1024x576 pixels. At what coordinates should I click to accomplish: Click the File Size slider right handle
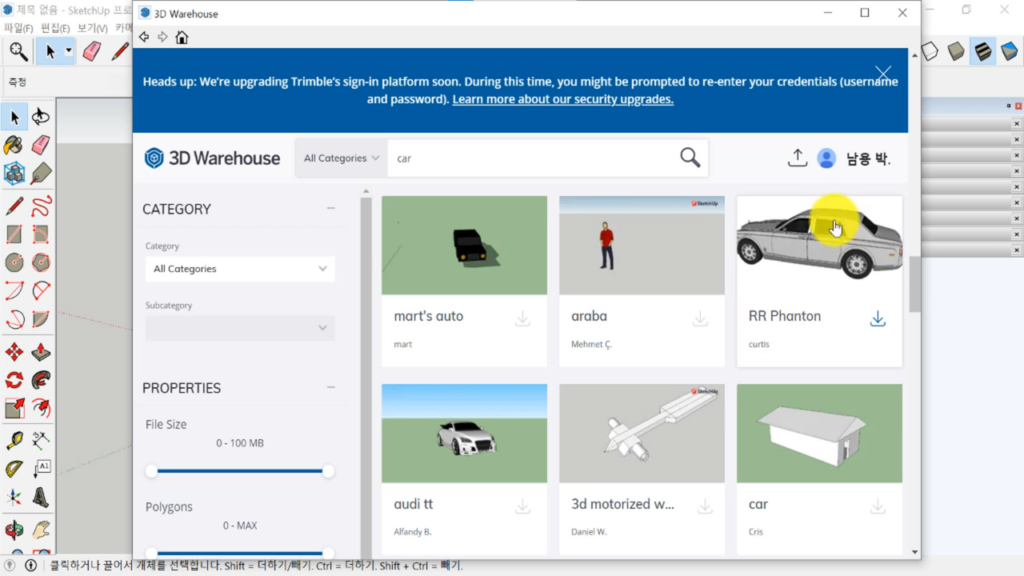tap(328, 471)
